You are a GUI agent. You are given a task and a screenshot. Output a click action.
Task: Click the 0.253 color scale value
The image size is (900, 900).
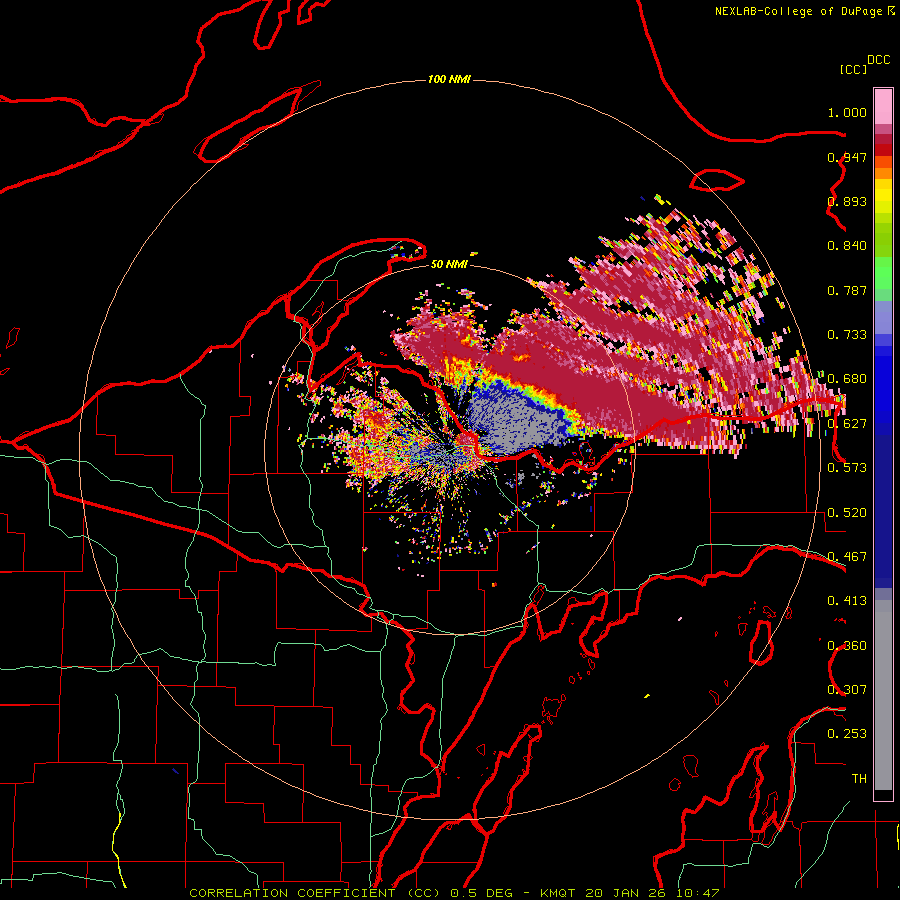[847, 734]
